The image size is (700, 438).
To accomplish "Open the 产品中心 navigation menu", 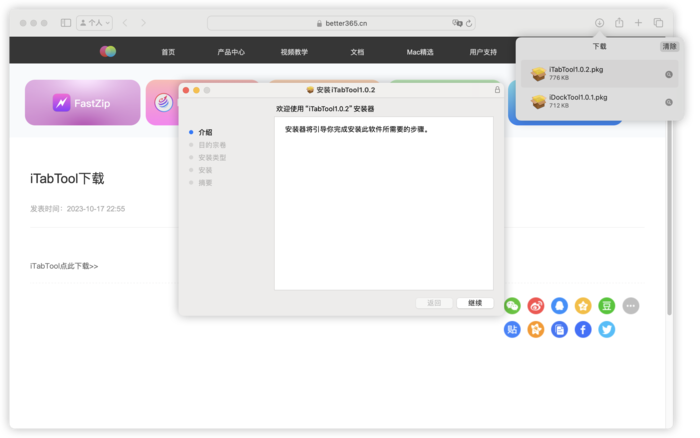I will pyautogui.click(x=231, y=52).
